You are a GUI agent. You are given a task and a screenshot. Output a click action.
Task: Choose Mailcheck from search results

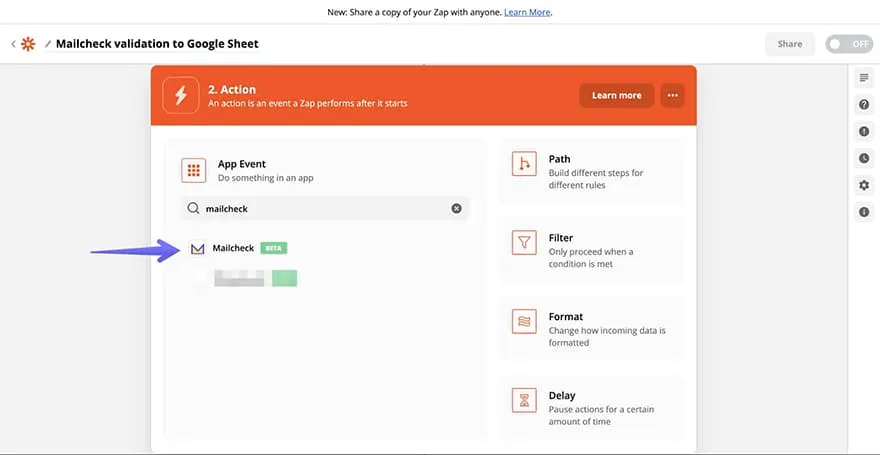pos(236,248)
